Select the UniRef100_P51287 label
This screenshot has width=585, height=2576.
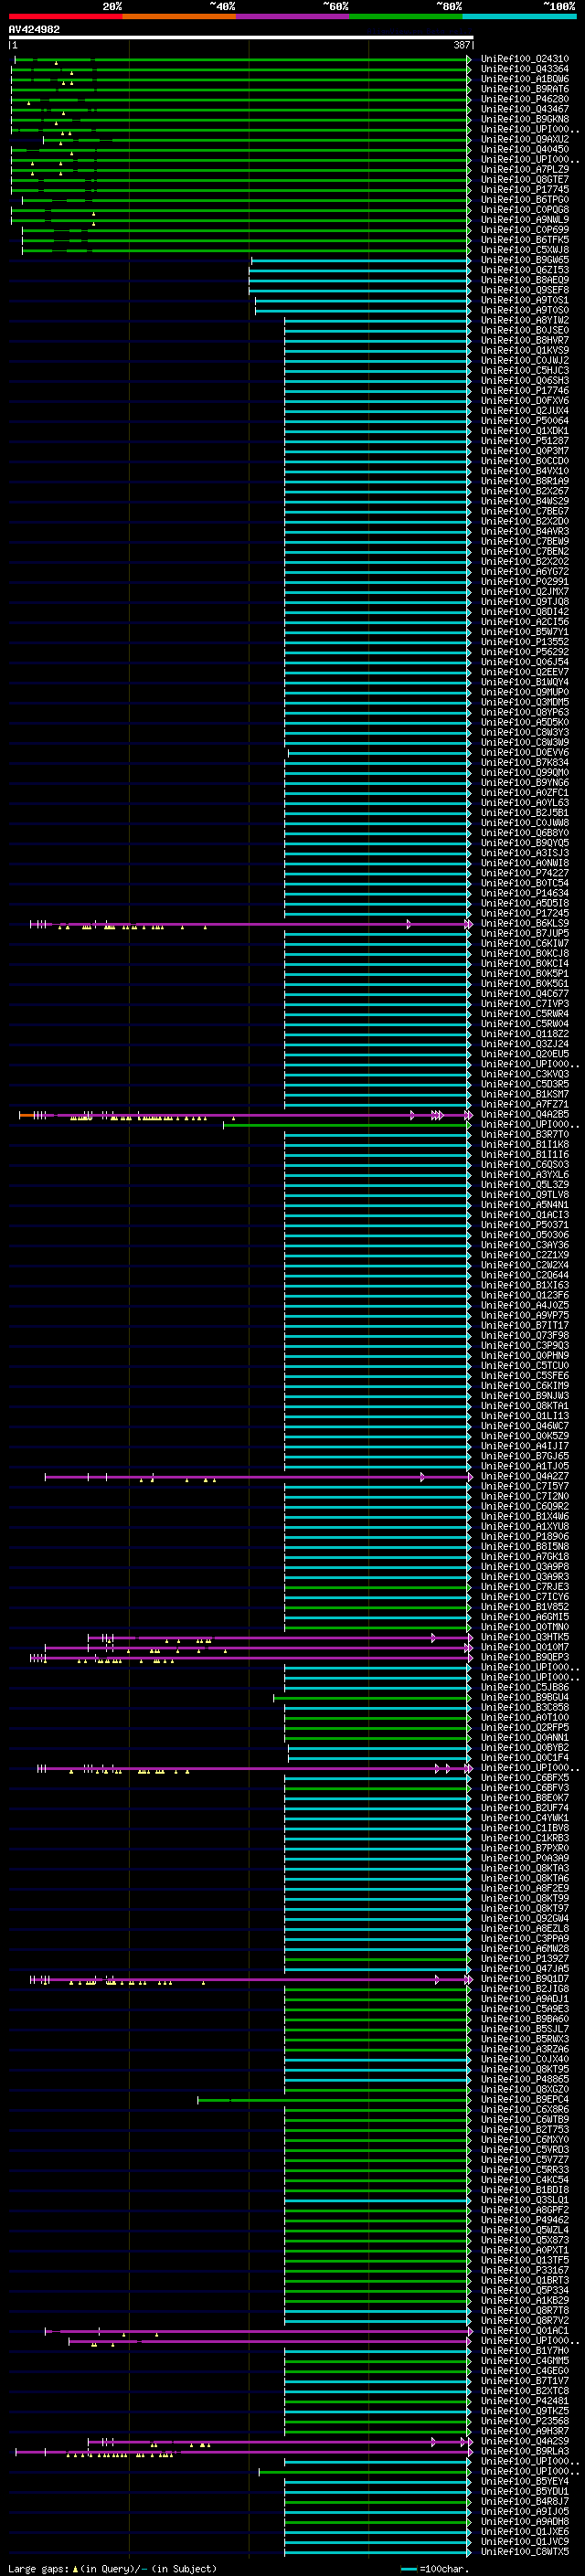coord(524,440)
